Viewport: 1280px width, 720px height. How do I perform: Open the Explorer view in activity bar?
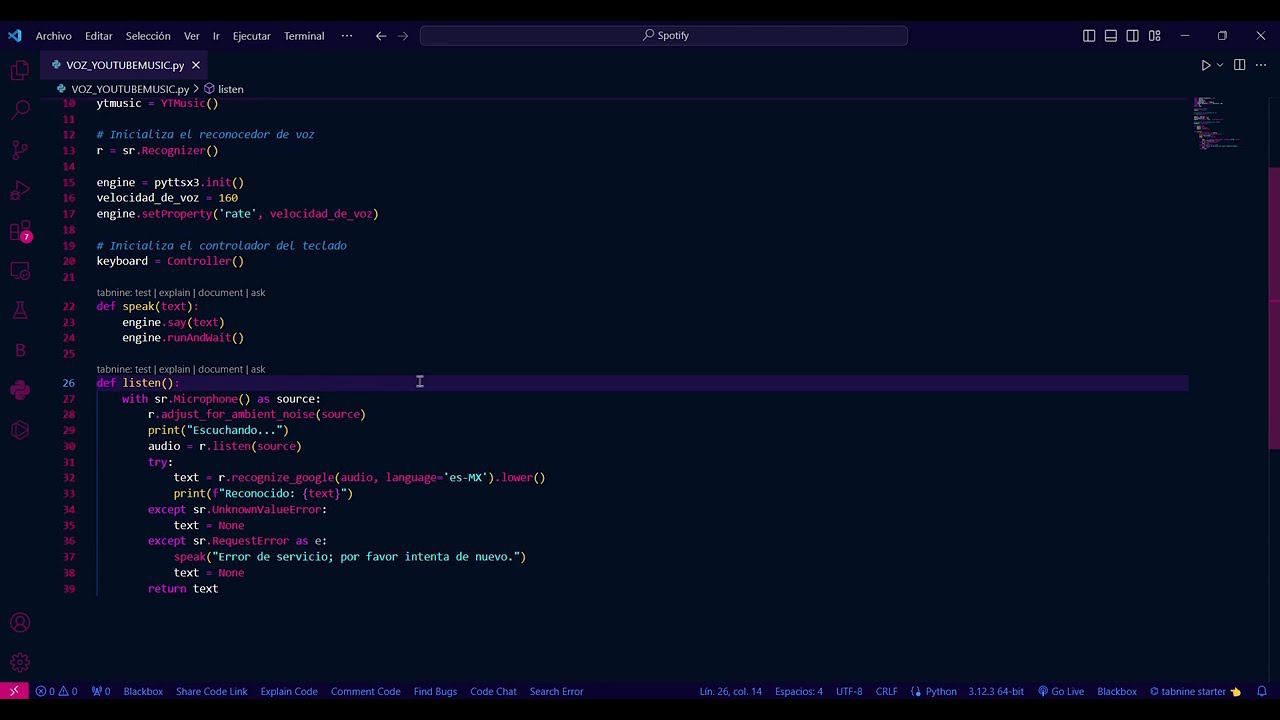coord(20,71)
